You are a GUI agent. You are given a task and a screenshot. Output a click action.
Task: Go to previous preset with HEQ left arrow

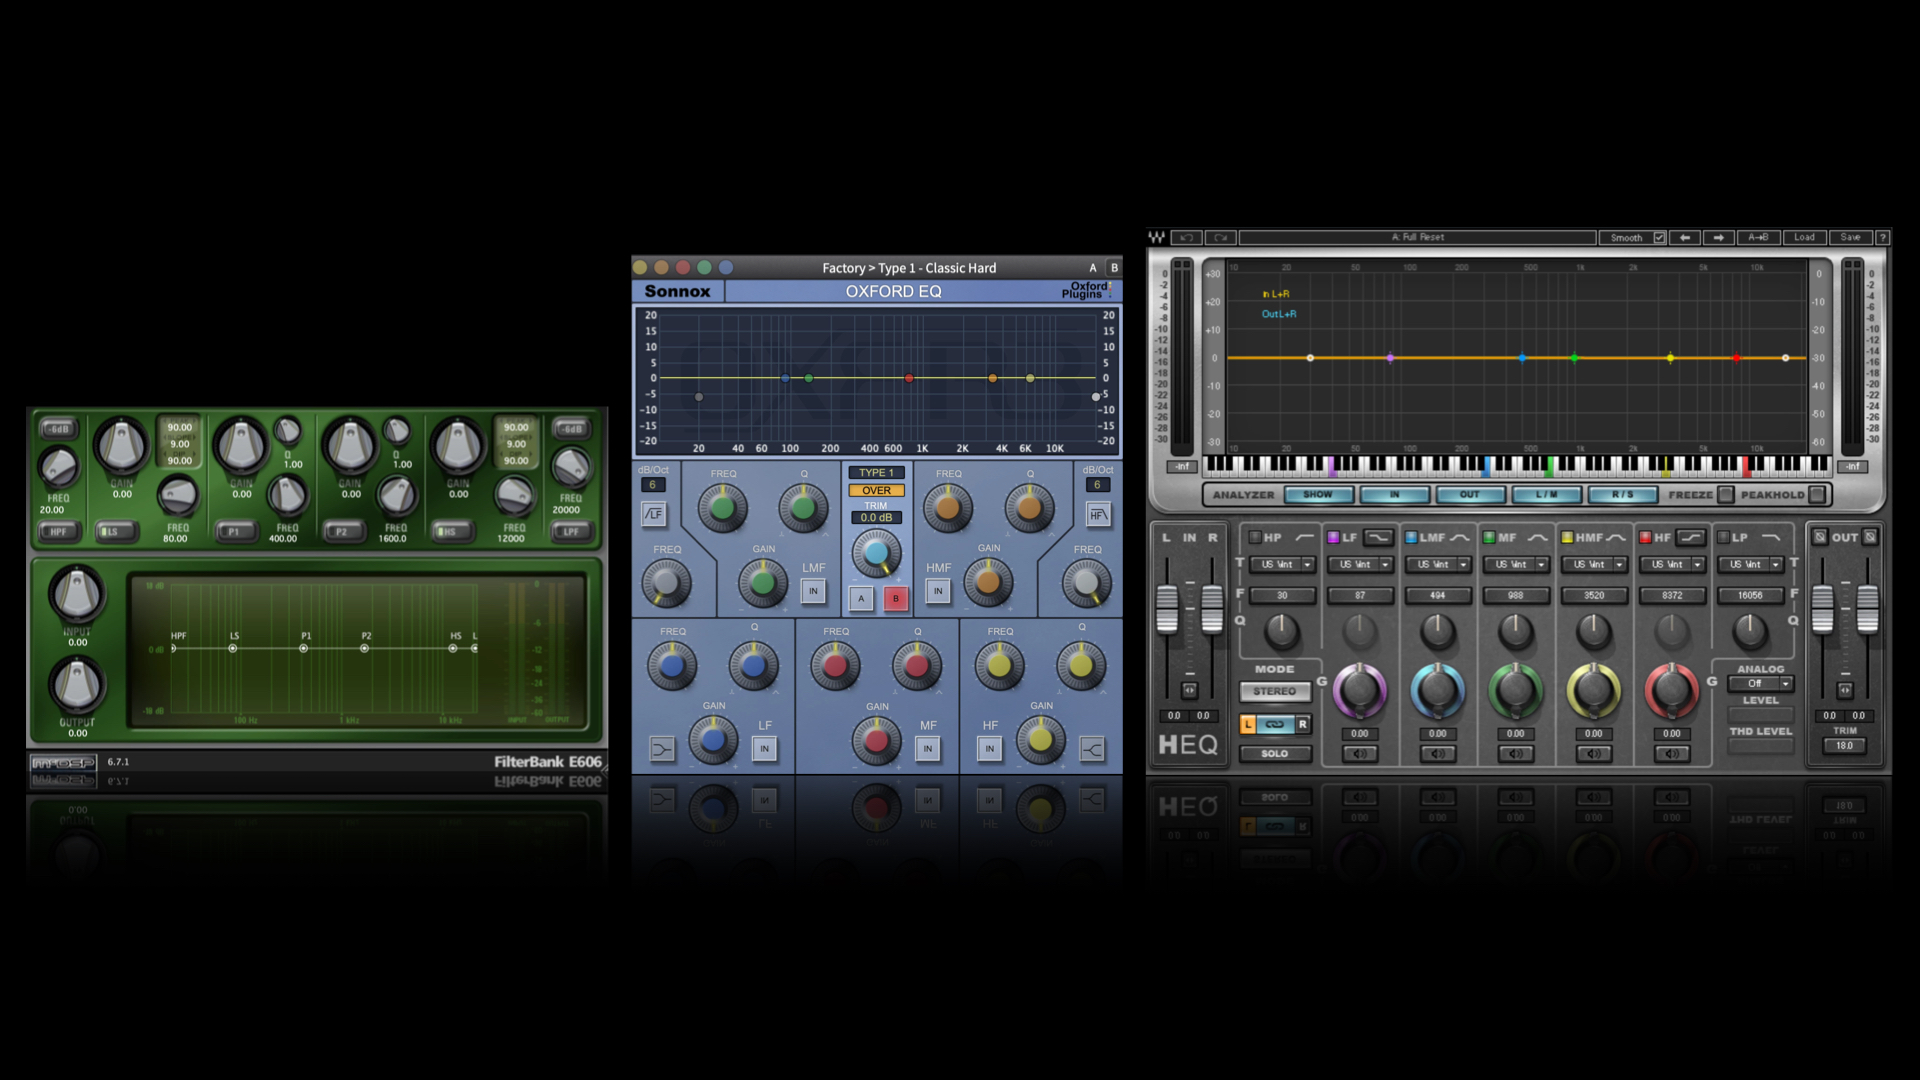pyautogui.click(x=1685, y=238)
